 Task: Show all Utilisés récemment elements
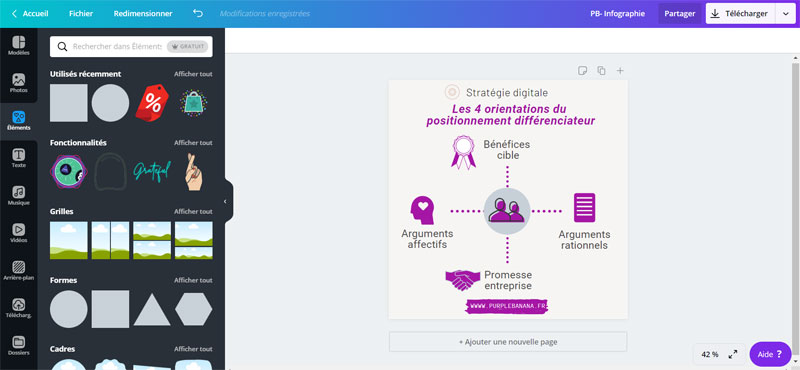click(193, 74)
